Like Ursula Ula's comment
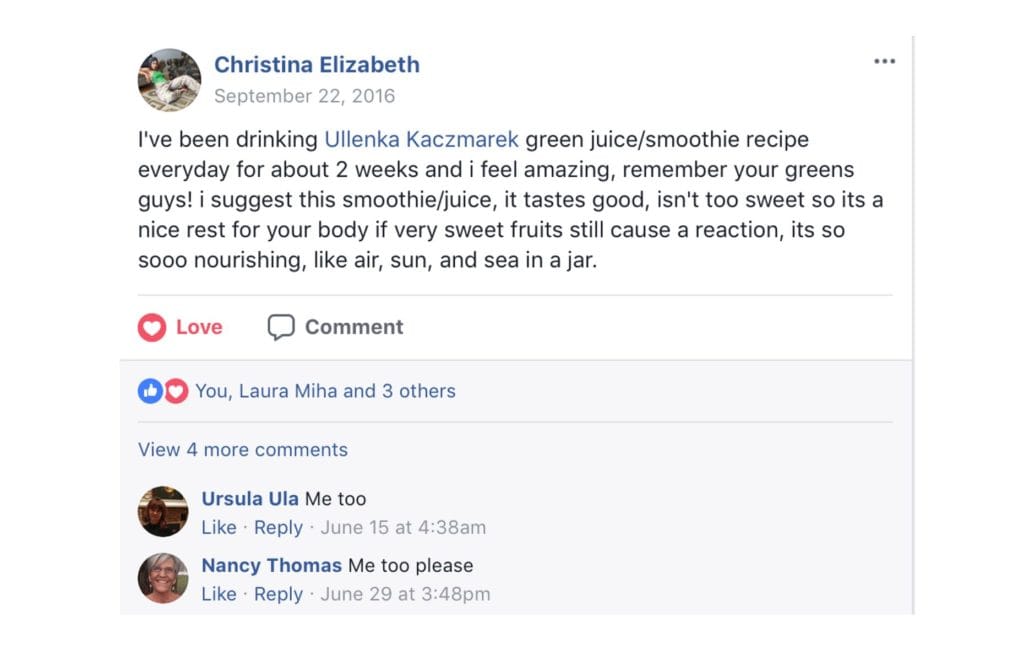This screenshot has width=1024, height=661. 219,528
